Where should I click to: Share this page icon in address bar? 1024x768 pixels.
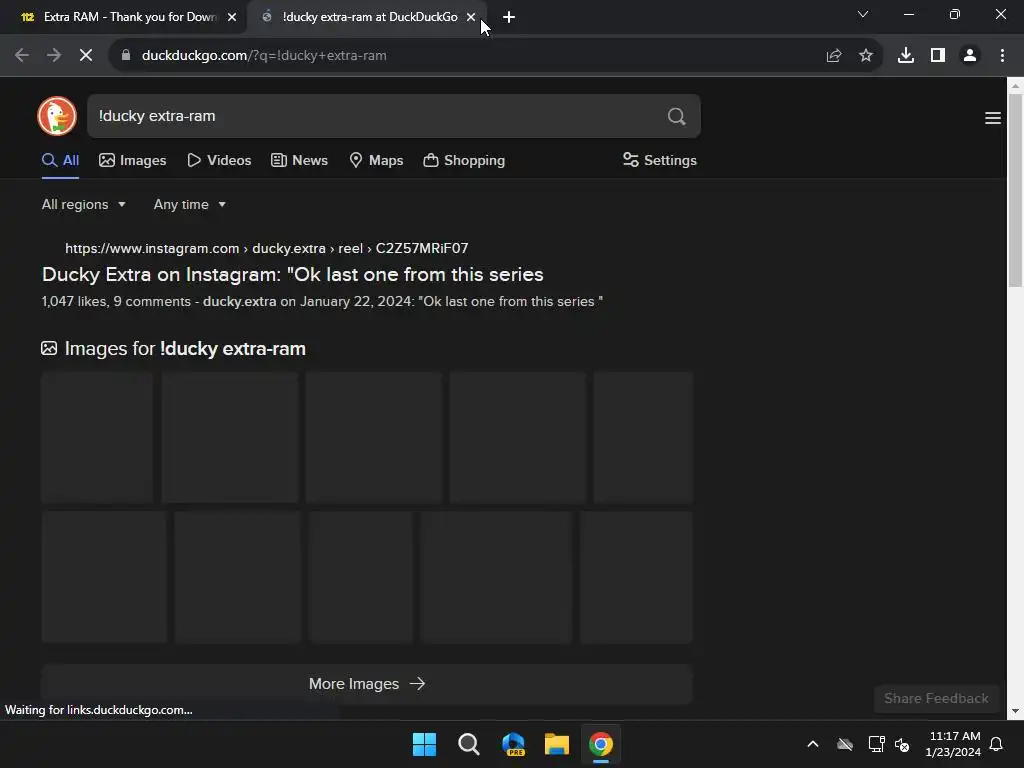[x=834, y=56]
